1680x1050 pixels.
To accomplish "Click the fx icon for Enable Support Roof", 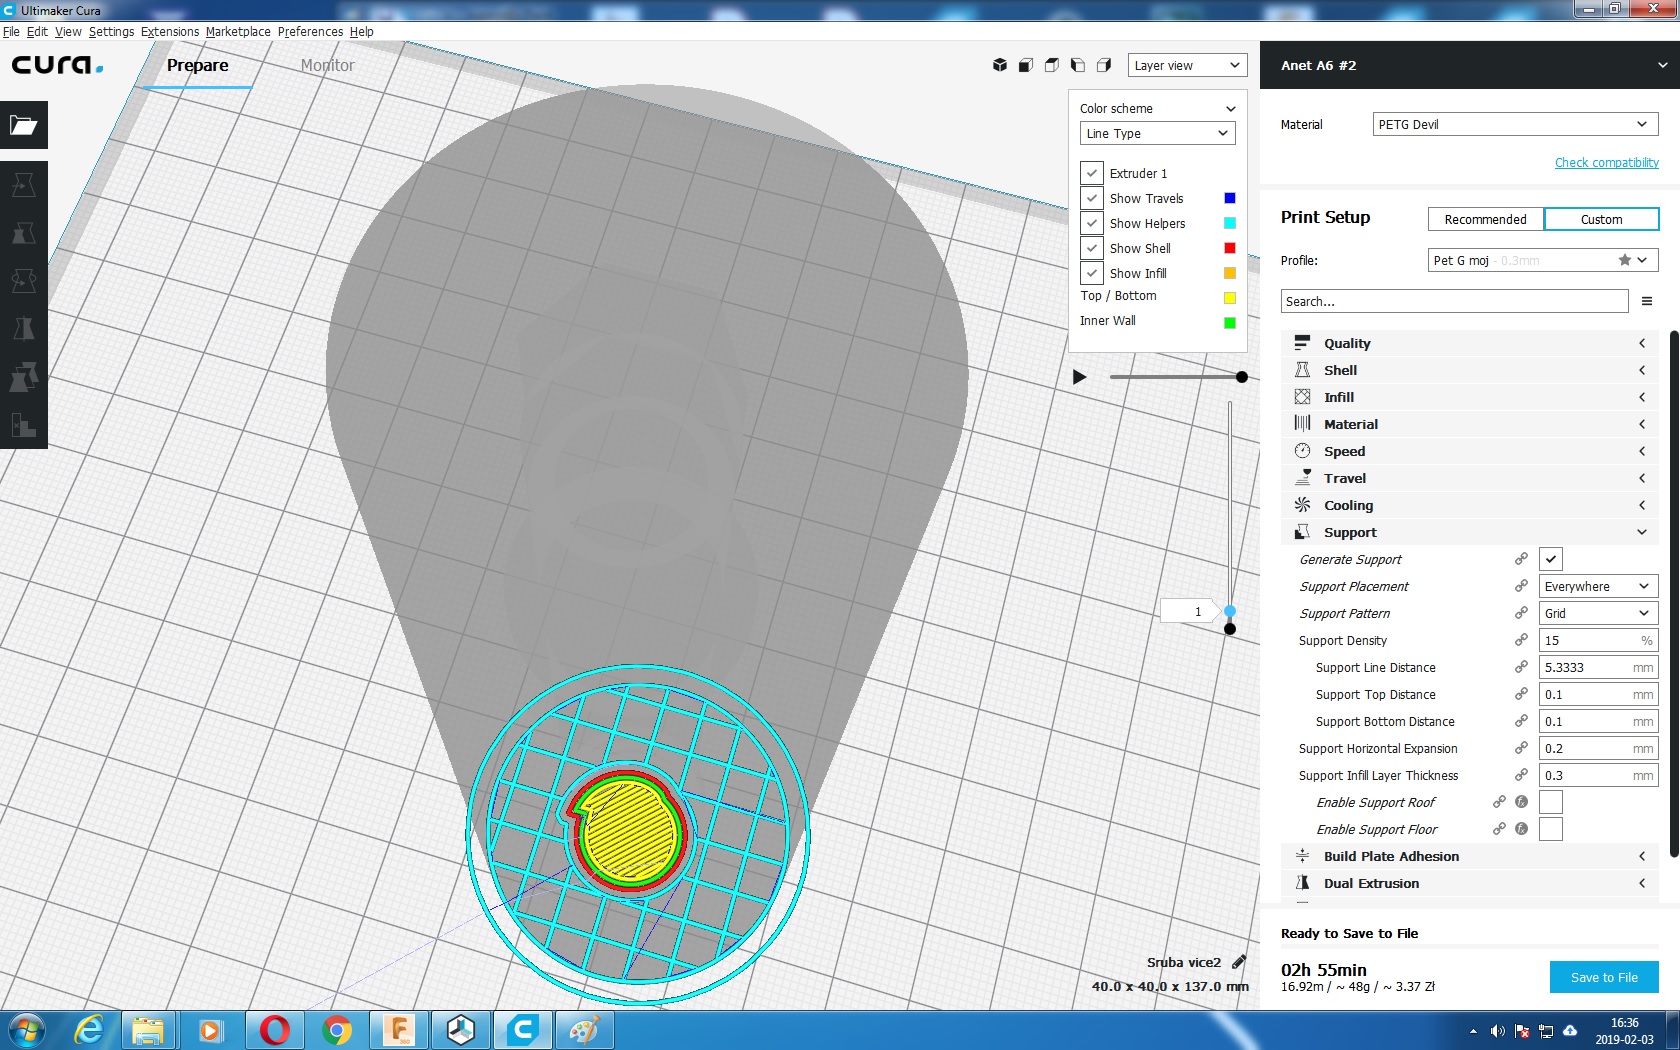I will tap(1521, 802).
